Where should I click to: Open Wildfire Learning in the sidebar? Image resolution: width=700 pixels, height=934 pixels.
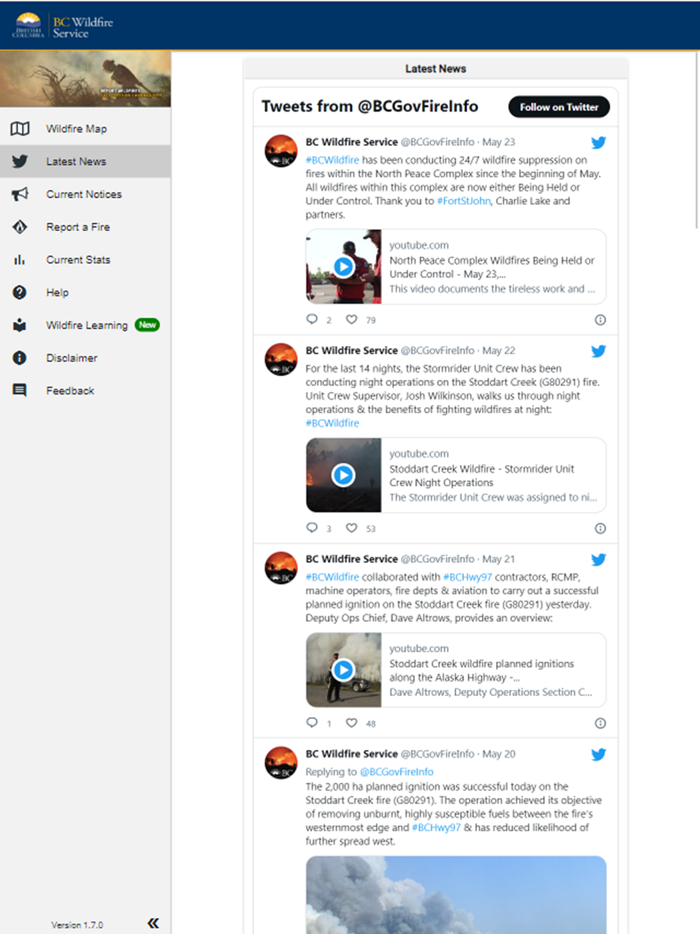coord(85,325)
